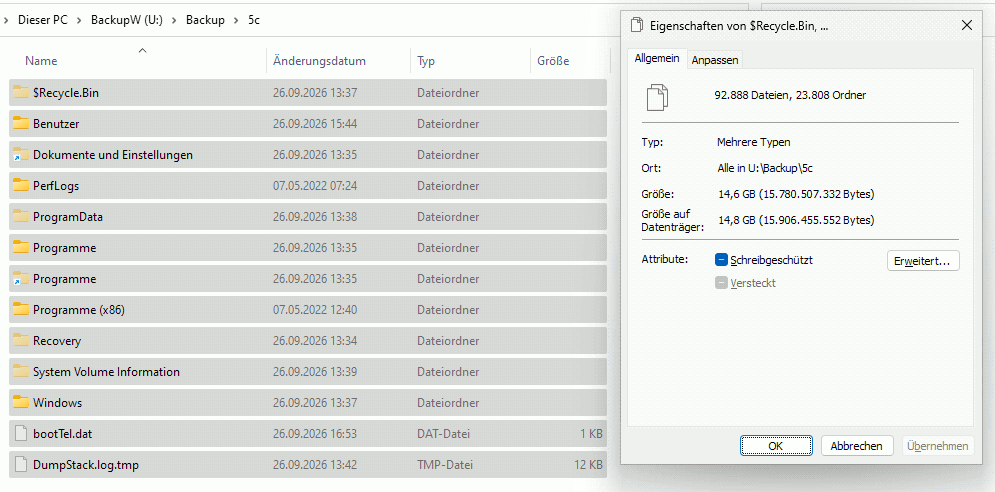Viewport: 995px width, 492px height.
Task: Expand breadcrumb chevron after BackupW (U:)
Action: tap(175, 20)
